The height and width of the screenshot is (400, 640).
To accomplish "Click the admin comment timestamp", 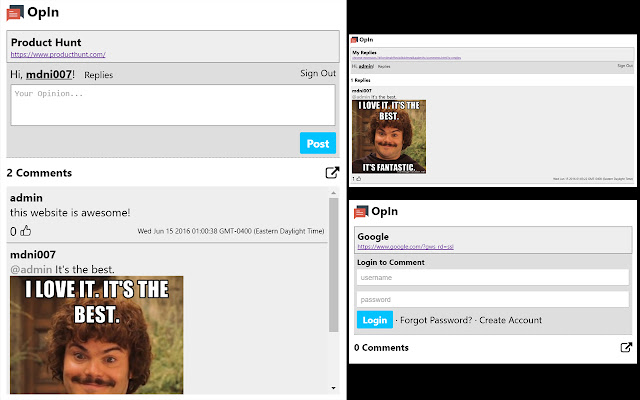I will tap(231, 231).
